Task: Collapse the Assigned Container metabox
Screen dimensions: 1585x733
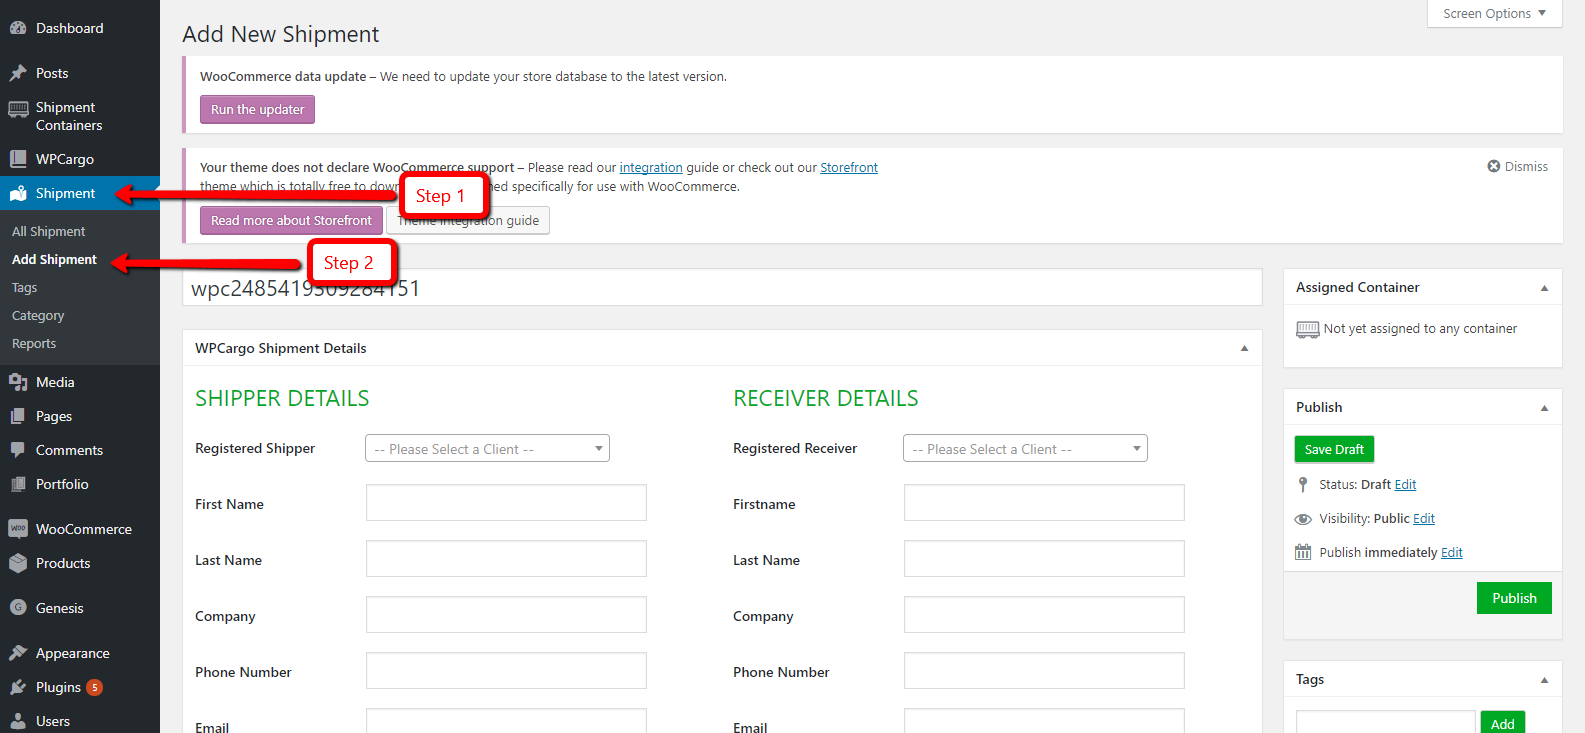Action: coord(1544,288)
